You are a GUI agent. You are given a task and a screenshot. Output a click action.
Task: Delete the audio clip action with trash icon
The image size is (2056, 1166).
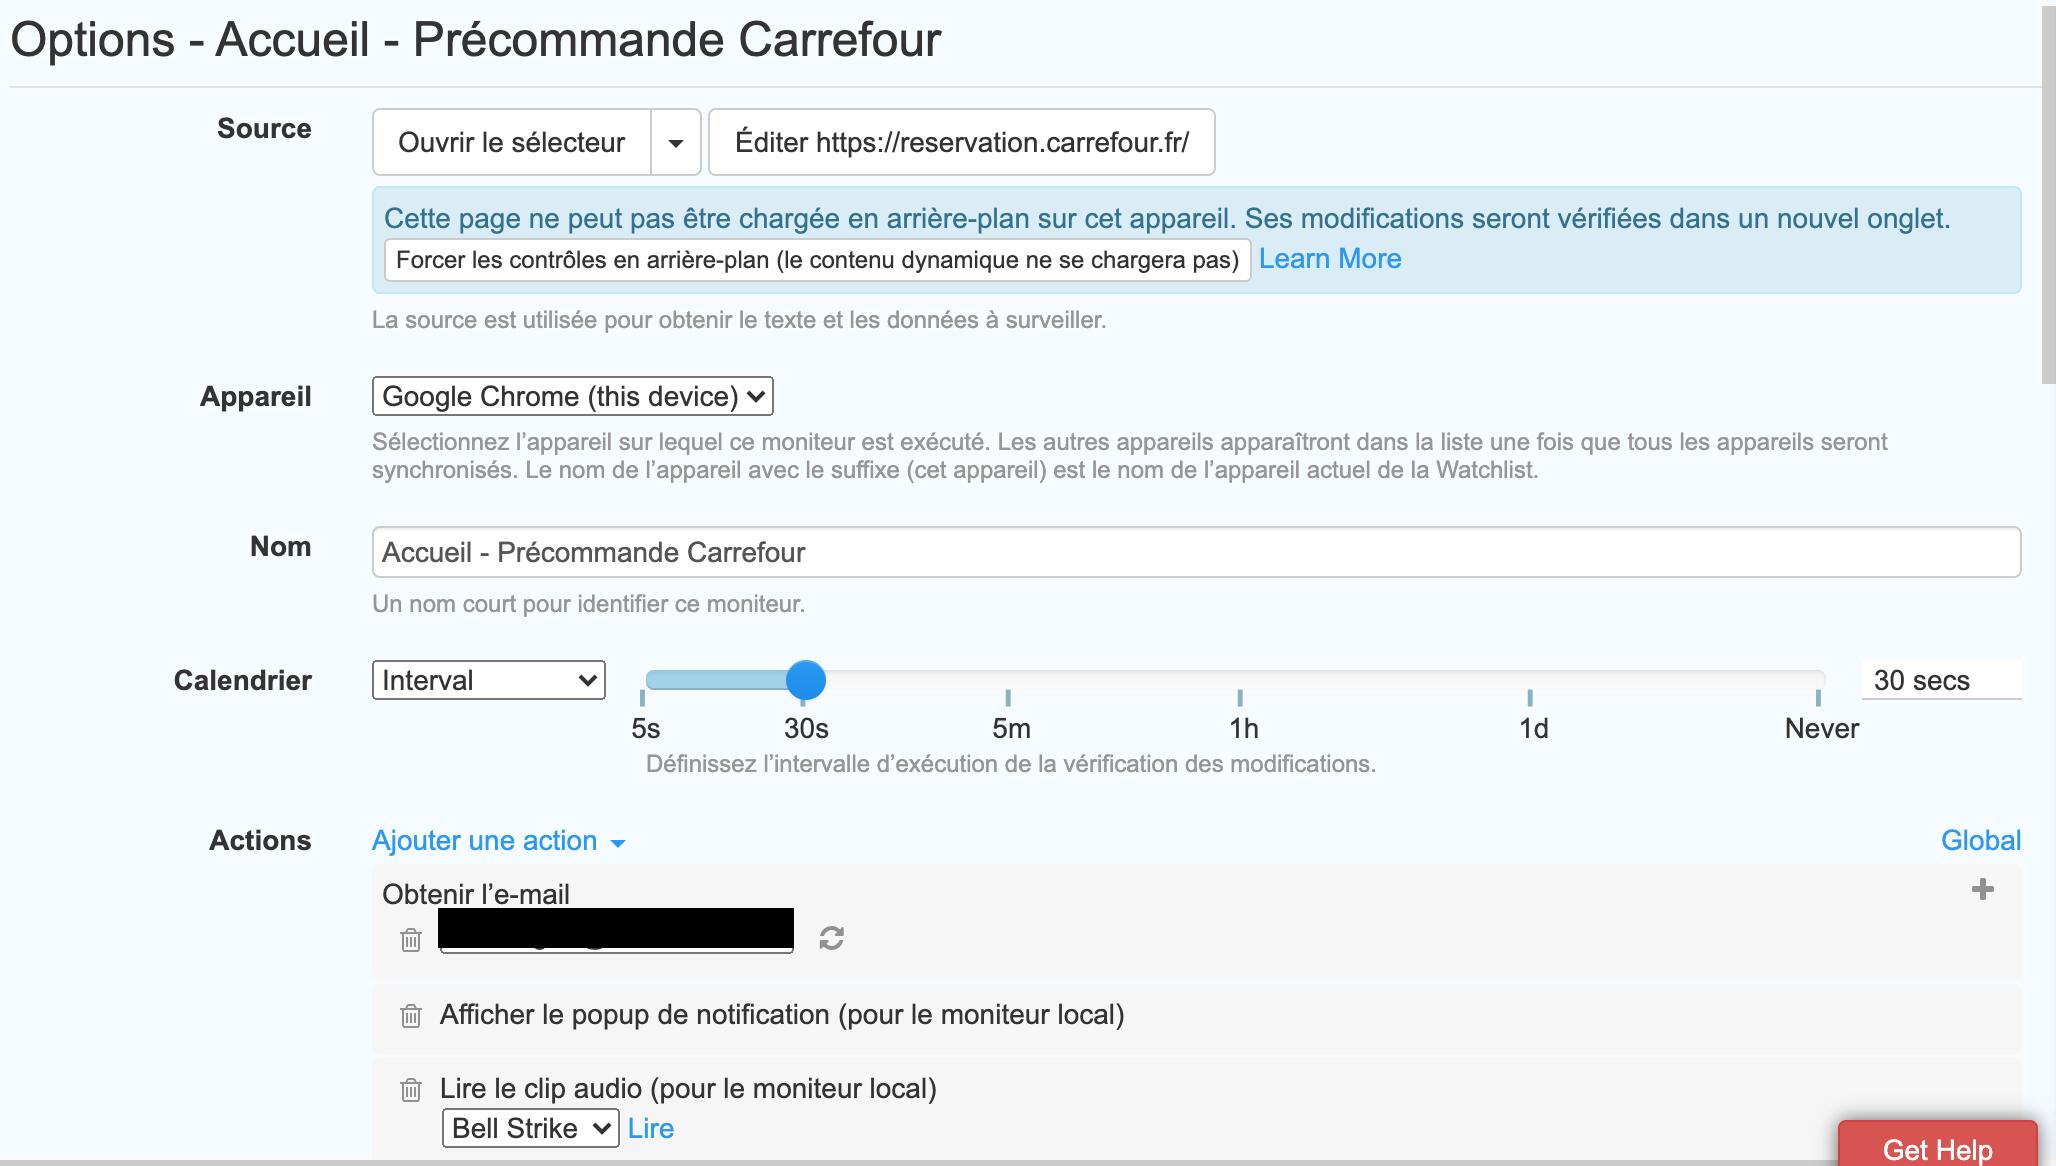(x=411, y=1090)
